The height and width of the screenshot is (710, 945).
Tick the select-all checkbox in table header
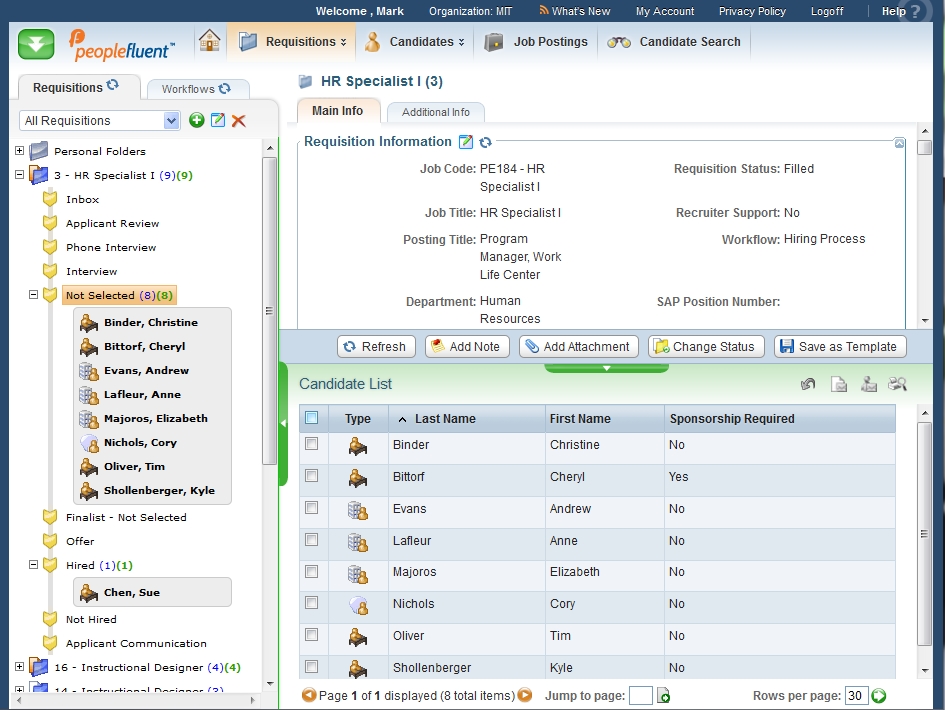click(311, 418)
